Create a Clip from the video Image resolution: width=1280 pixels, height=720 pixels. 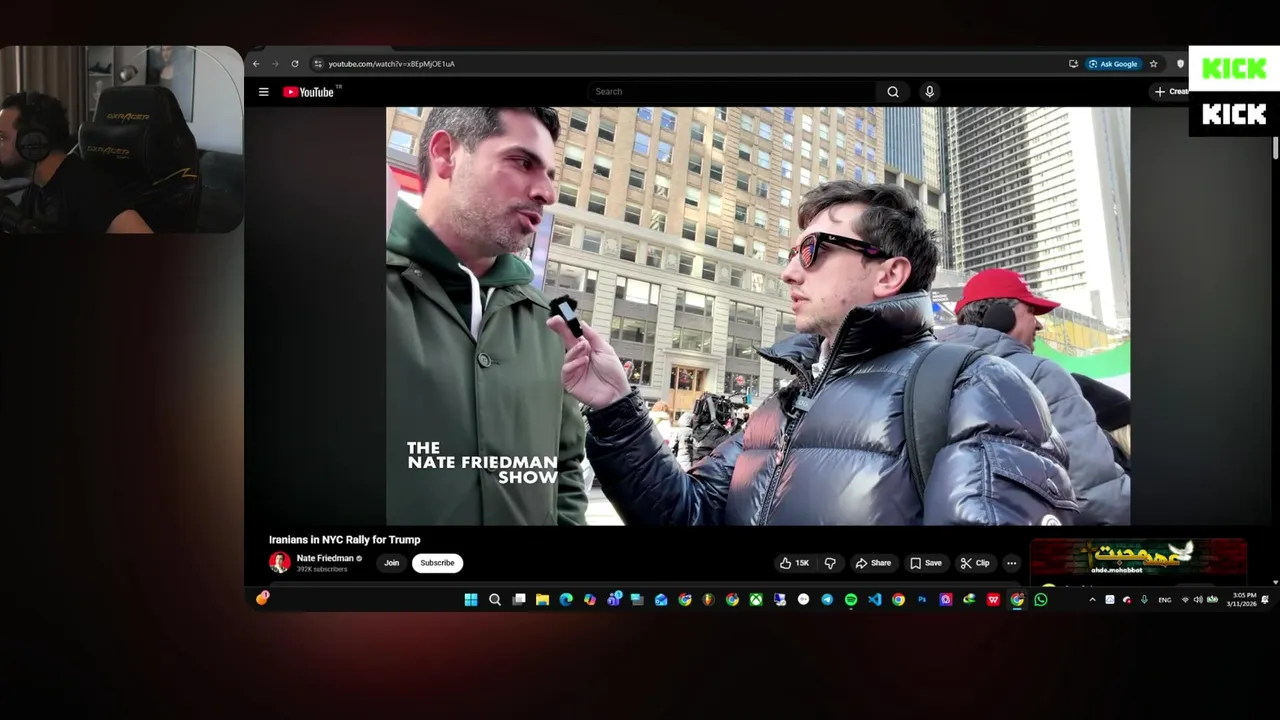point(975,563)
